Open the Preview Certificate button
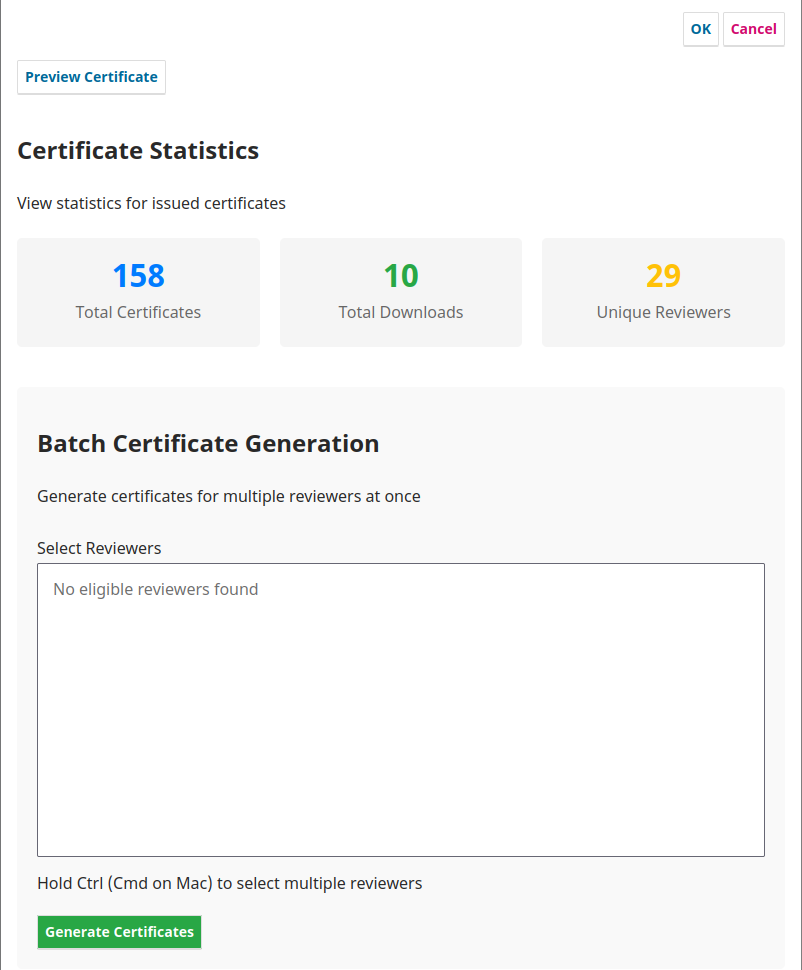This screenshot has height=970, width=802. pos(91,77)
